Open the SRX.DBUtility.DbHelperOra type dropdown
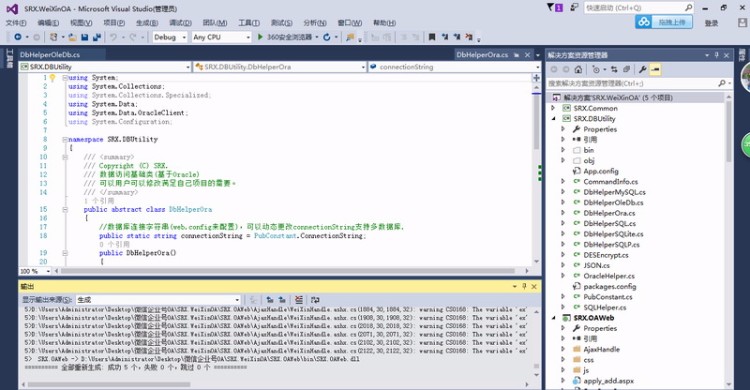 point(280,67)
